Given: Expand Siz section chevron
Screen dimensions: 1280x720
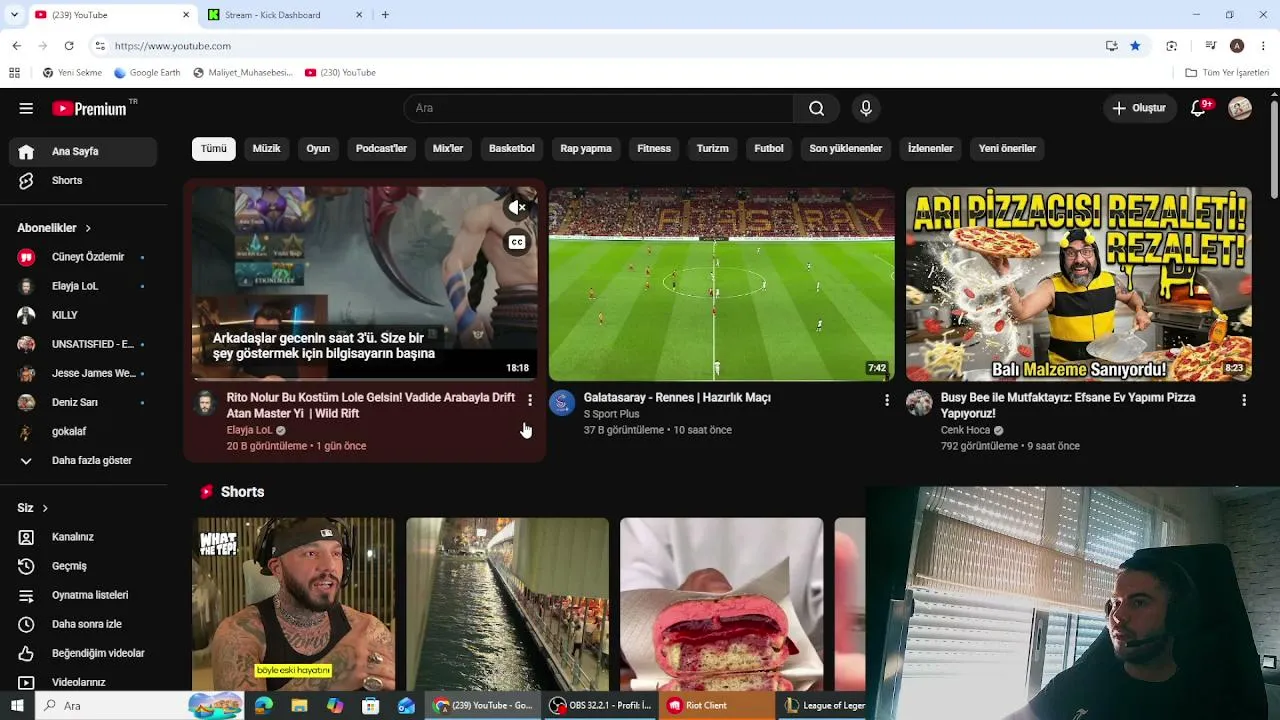Looking at the screenshot, I should point(45,508).
